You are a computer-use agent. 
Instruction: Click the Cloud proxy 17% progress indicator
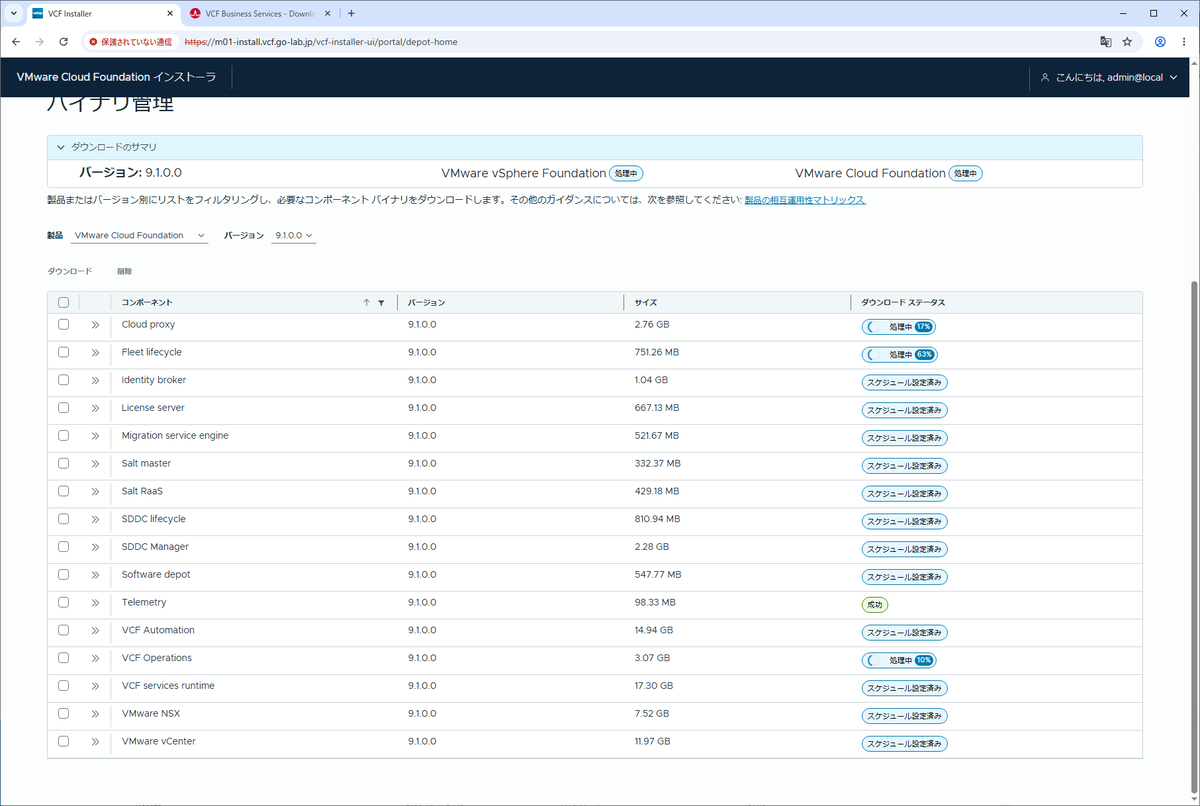899,327
